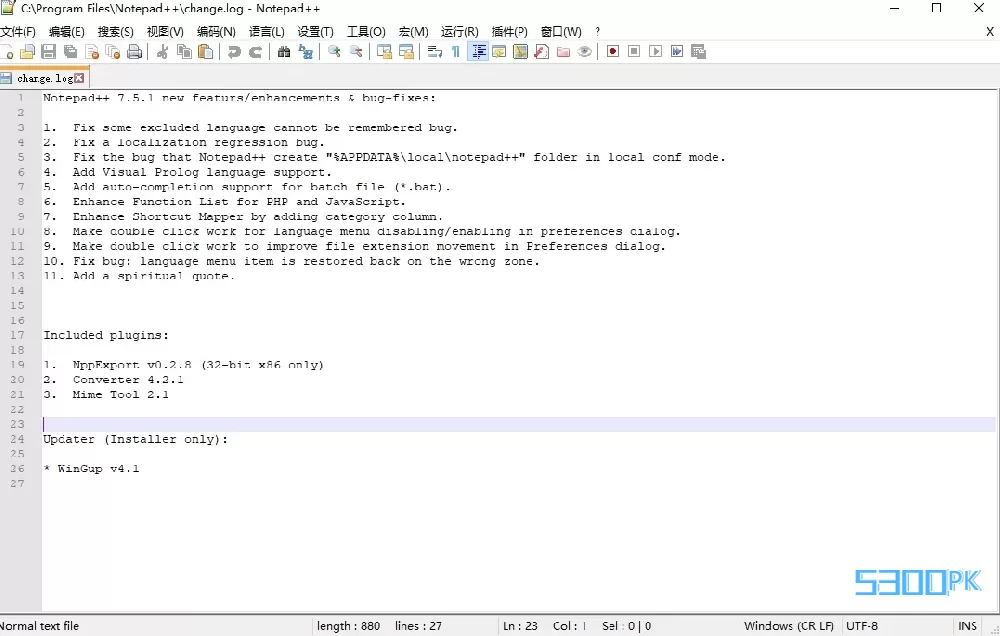Image resolution: width=1000 pixels, height=636 pixels.
Task: Click UTF-8 encoding in status bar
Action: click(862, 626)
